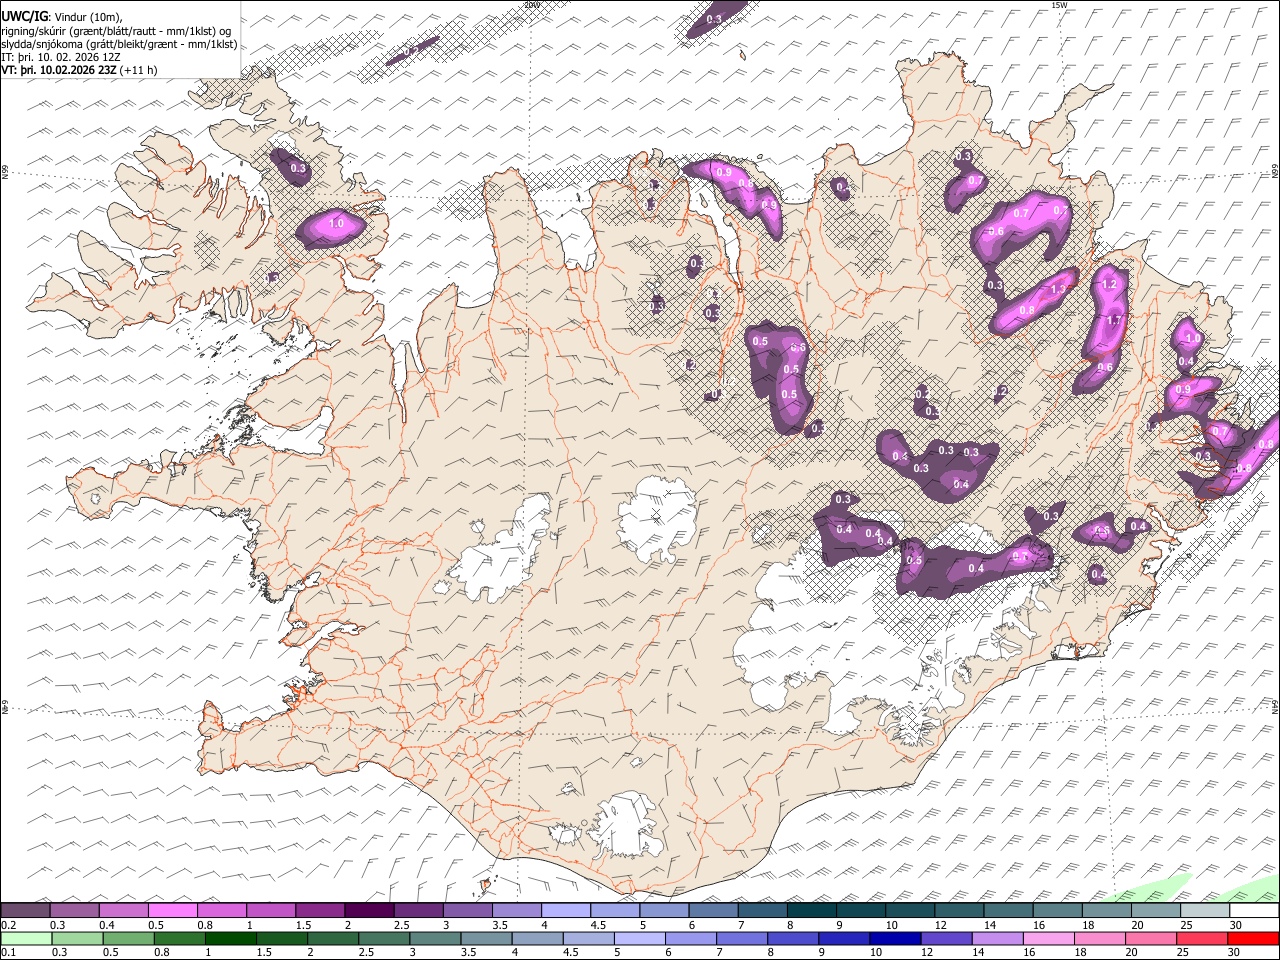Click the pure red 30 legend swatch

pyautogui.click(x=1254, y=938)
